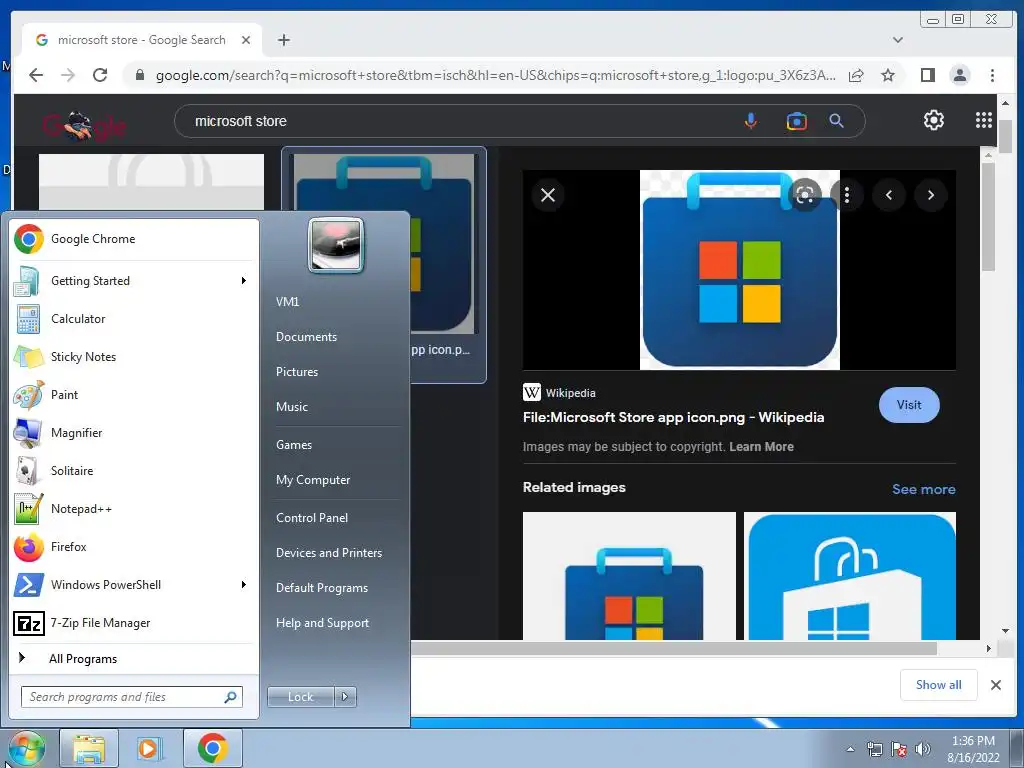
Task: Open blue Windows store related image
Action: click(850, 575)
